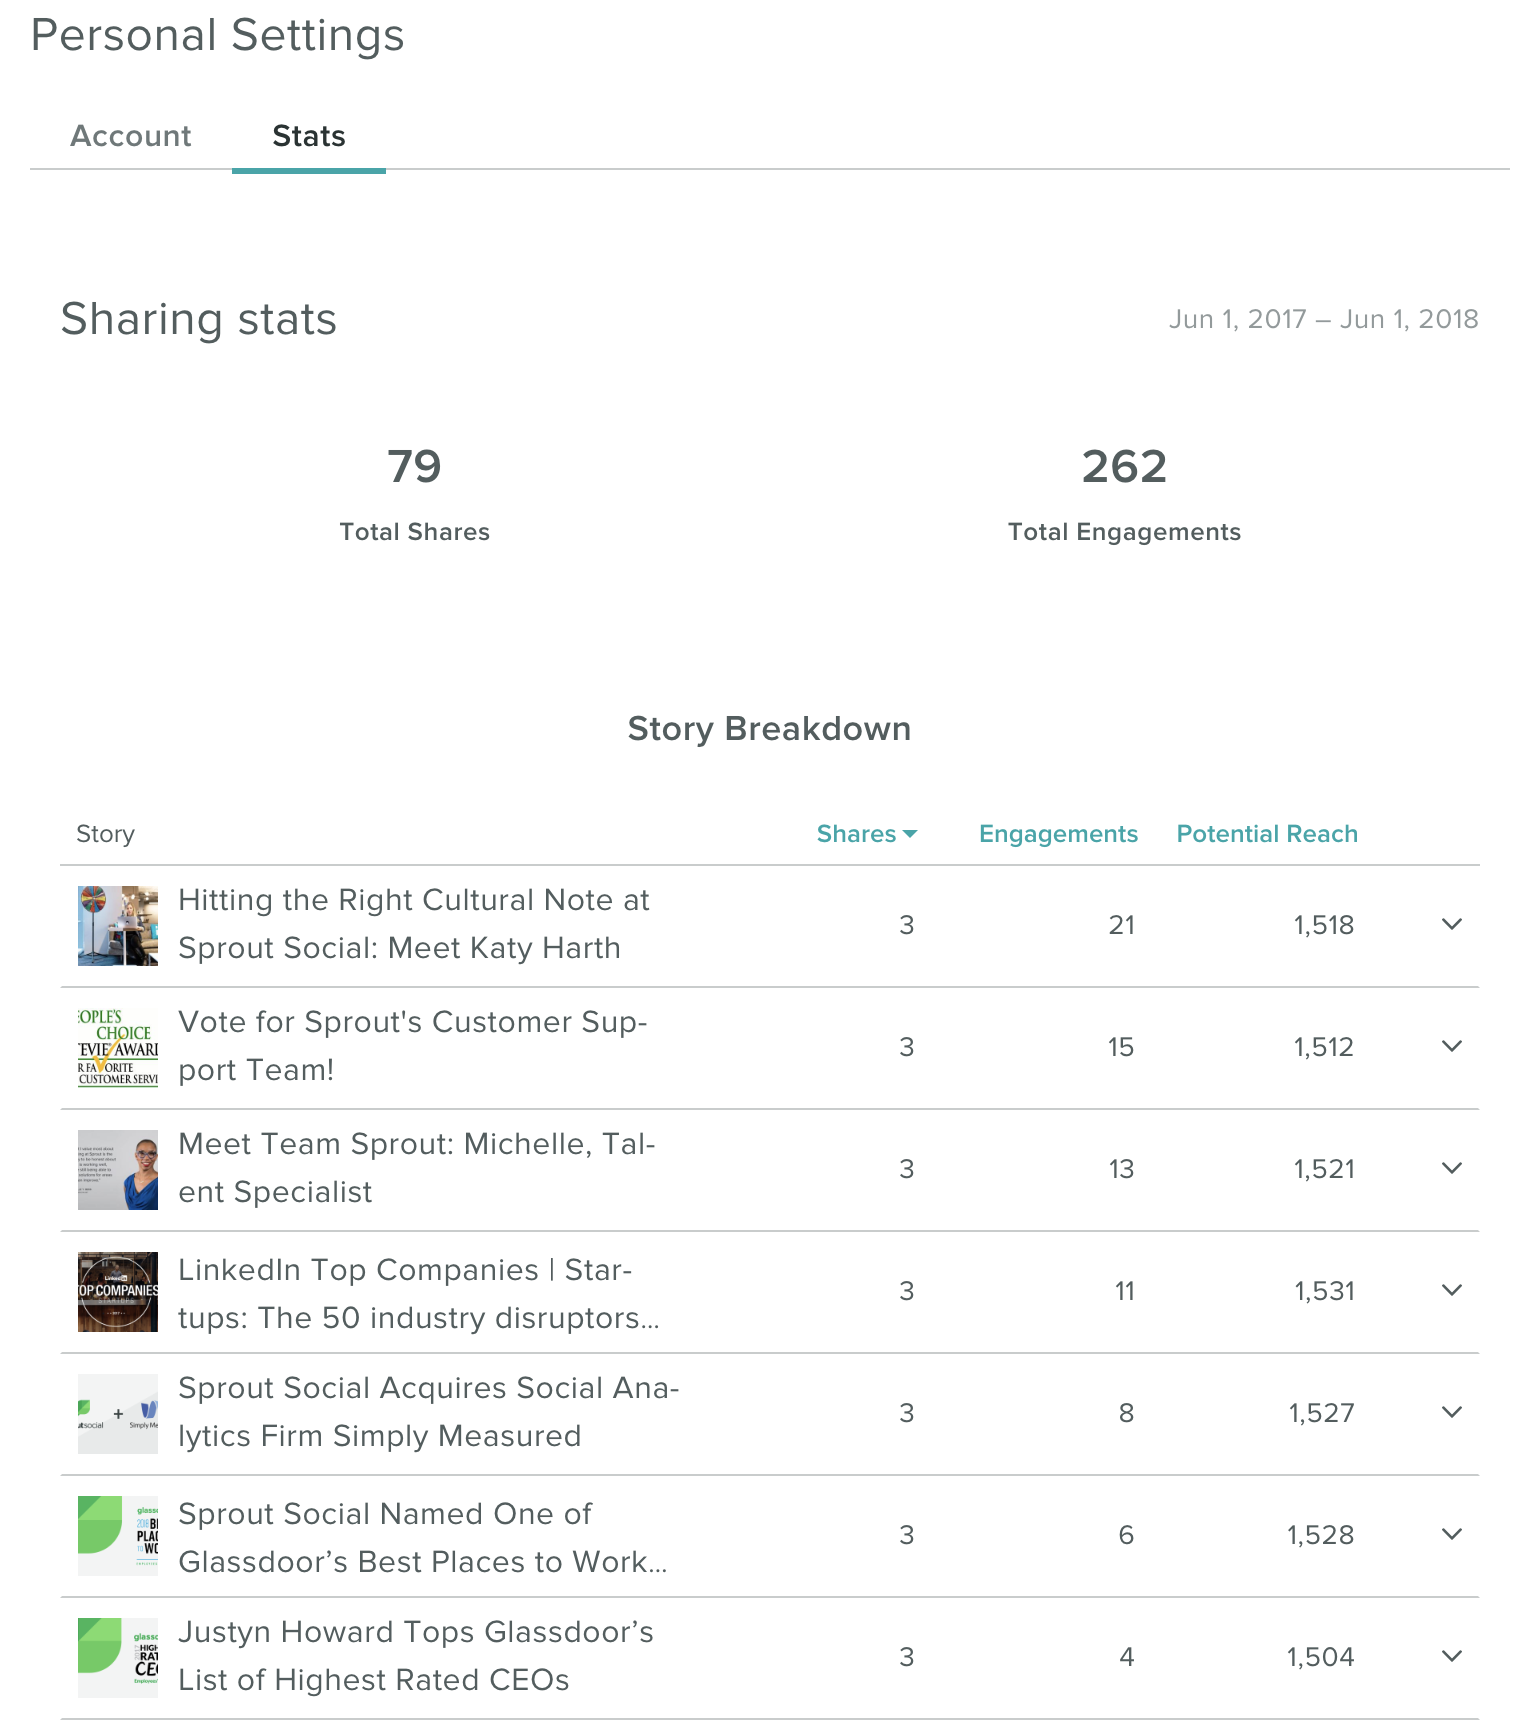Expand the LinkedIn Top Companies row
Image resolution: width=1536 pixels, height=1726 pixels.
pyautogui.click(x=1452, y=1290)
